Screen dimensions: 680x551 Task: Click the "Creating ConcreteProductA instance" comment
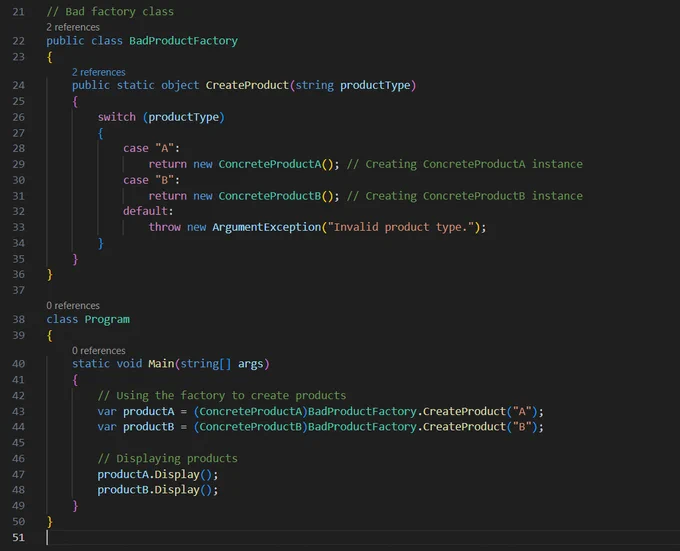[464, 164]
